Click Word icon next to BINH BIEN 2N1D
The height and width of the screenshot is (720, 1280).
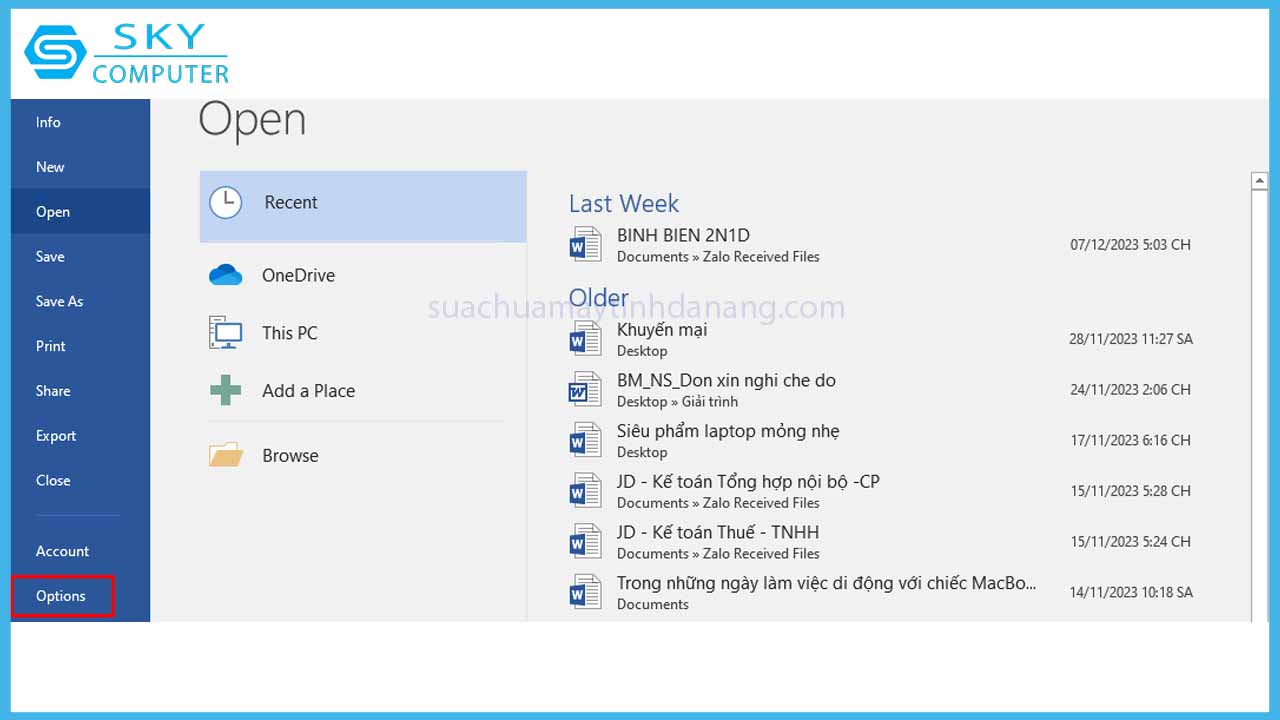tap(585, 245)
